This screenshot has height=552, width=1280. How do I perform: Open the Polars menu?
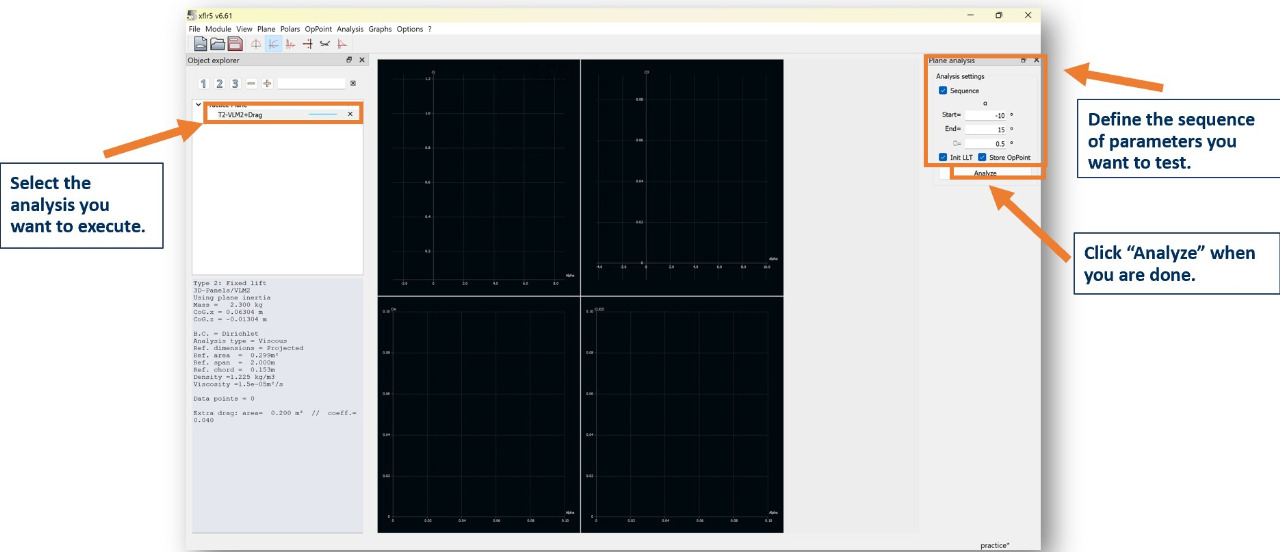[290, 29]
